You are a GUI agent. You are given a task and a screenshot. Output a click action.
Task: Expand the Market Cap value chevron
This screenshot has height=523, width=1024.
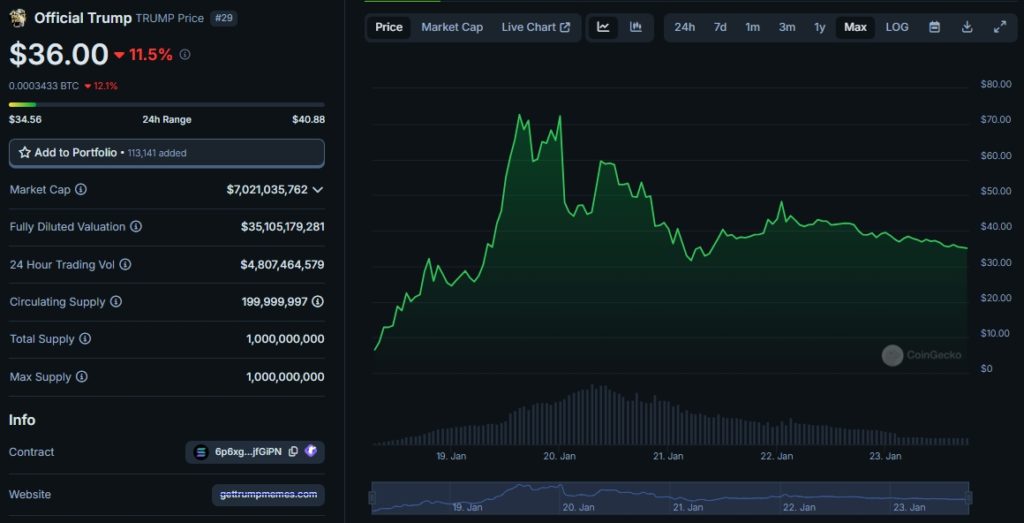(x=317, y=190)
